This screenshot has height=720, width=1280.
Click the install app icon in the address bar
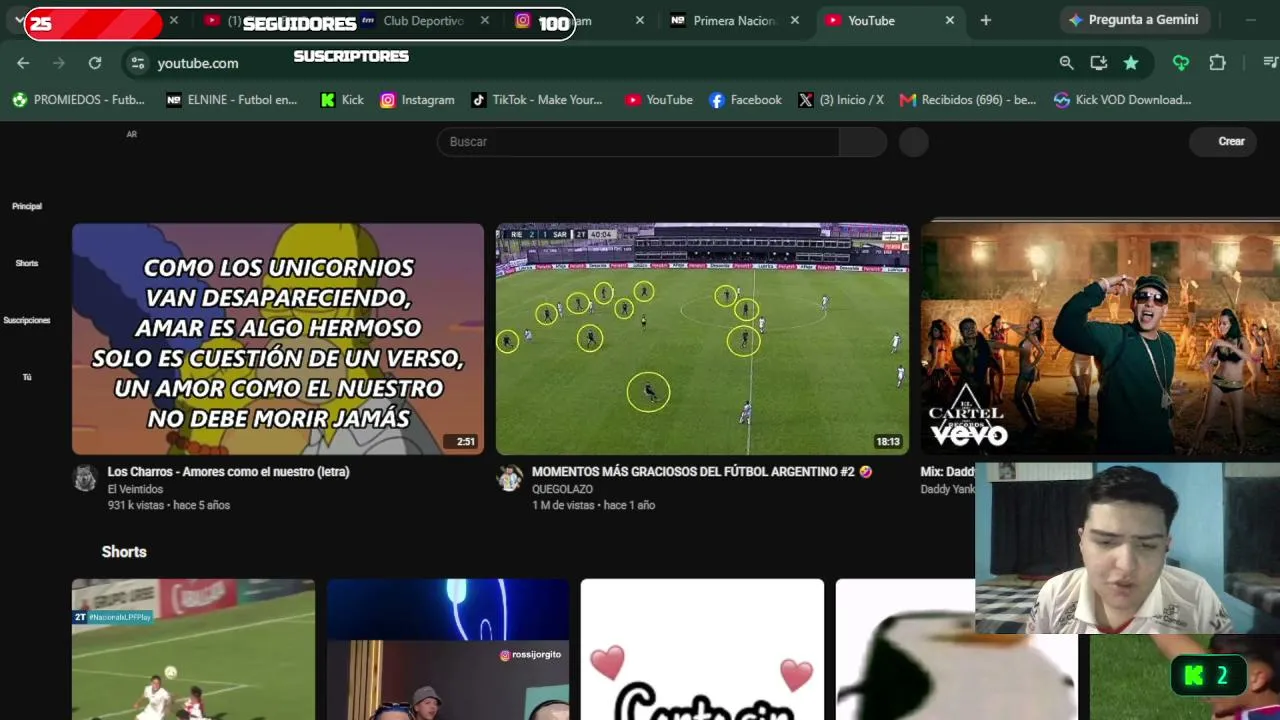coord(1098,63)
